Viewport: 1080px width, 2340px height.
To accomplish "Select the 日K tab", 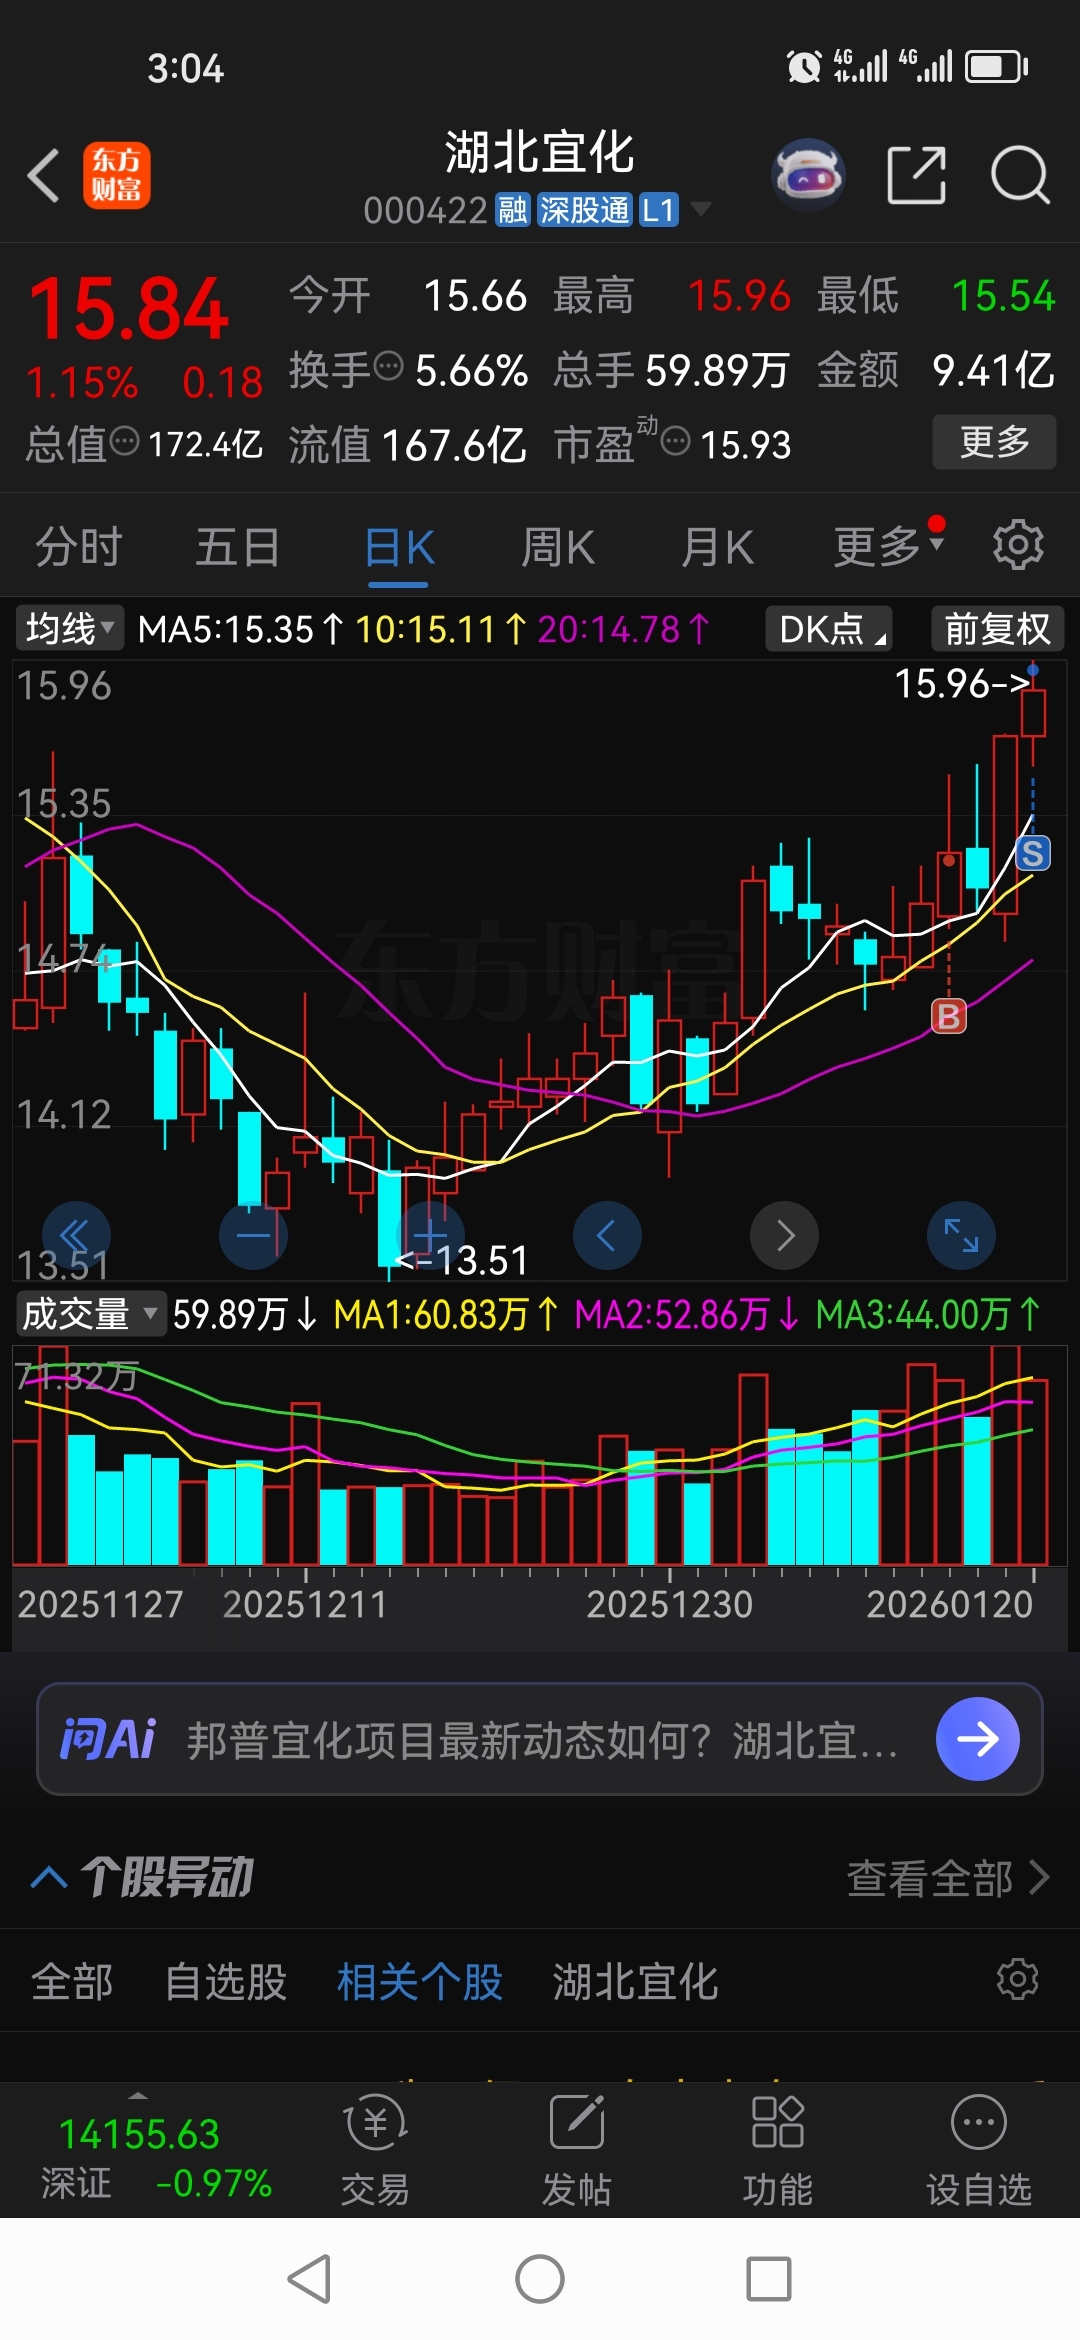I will coord(399,548).
